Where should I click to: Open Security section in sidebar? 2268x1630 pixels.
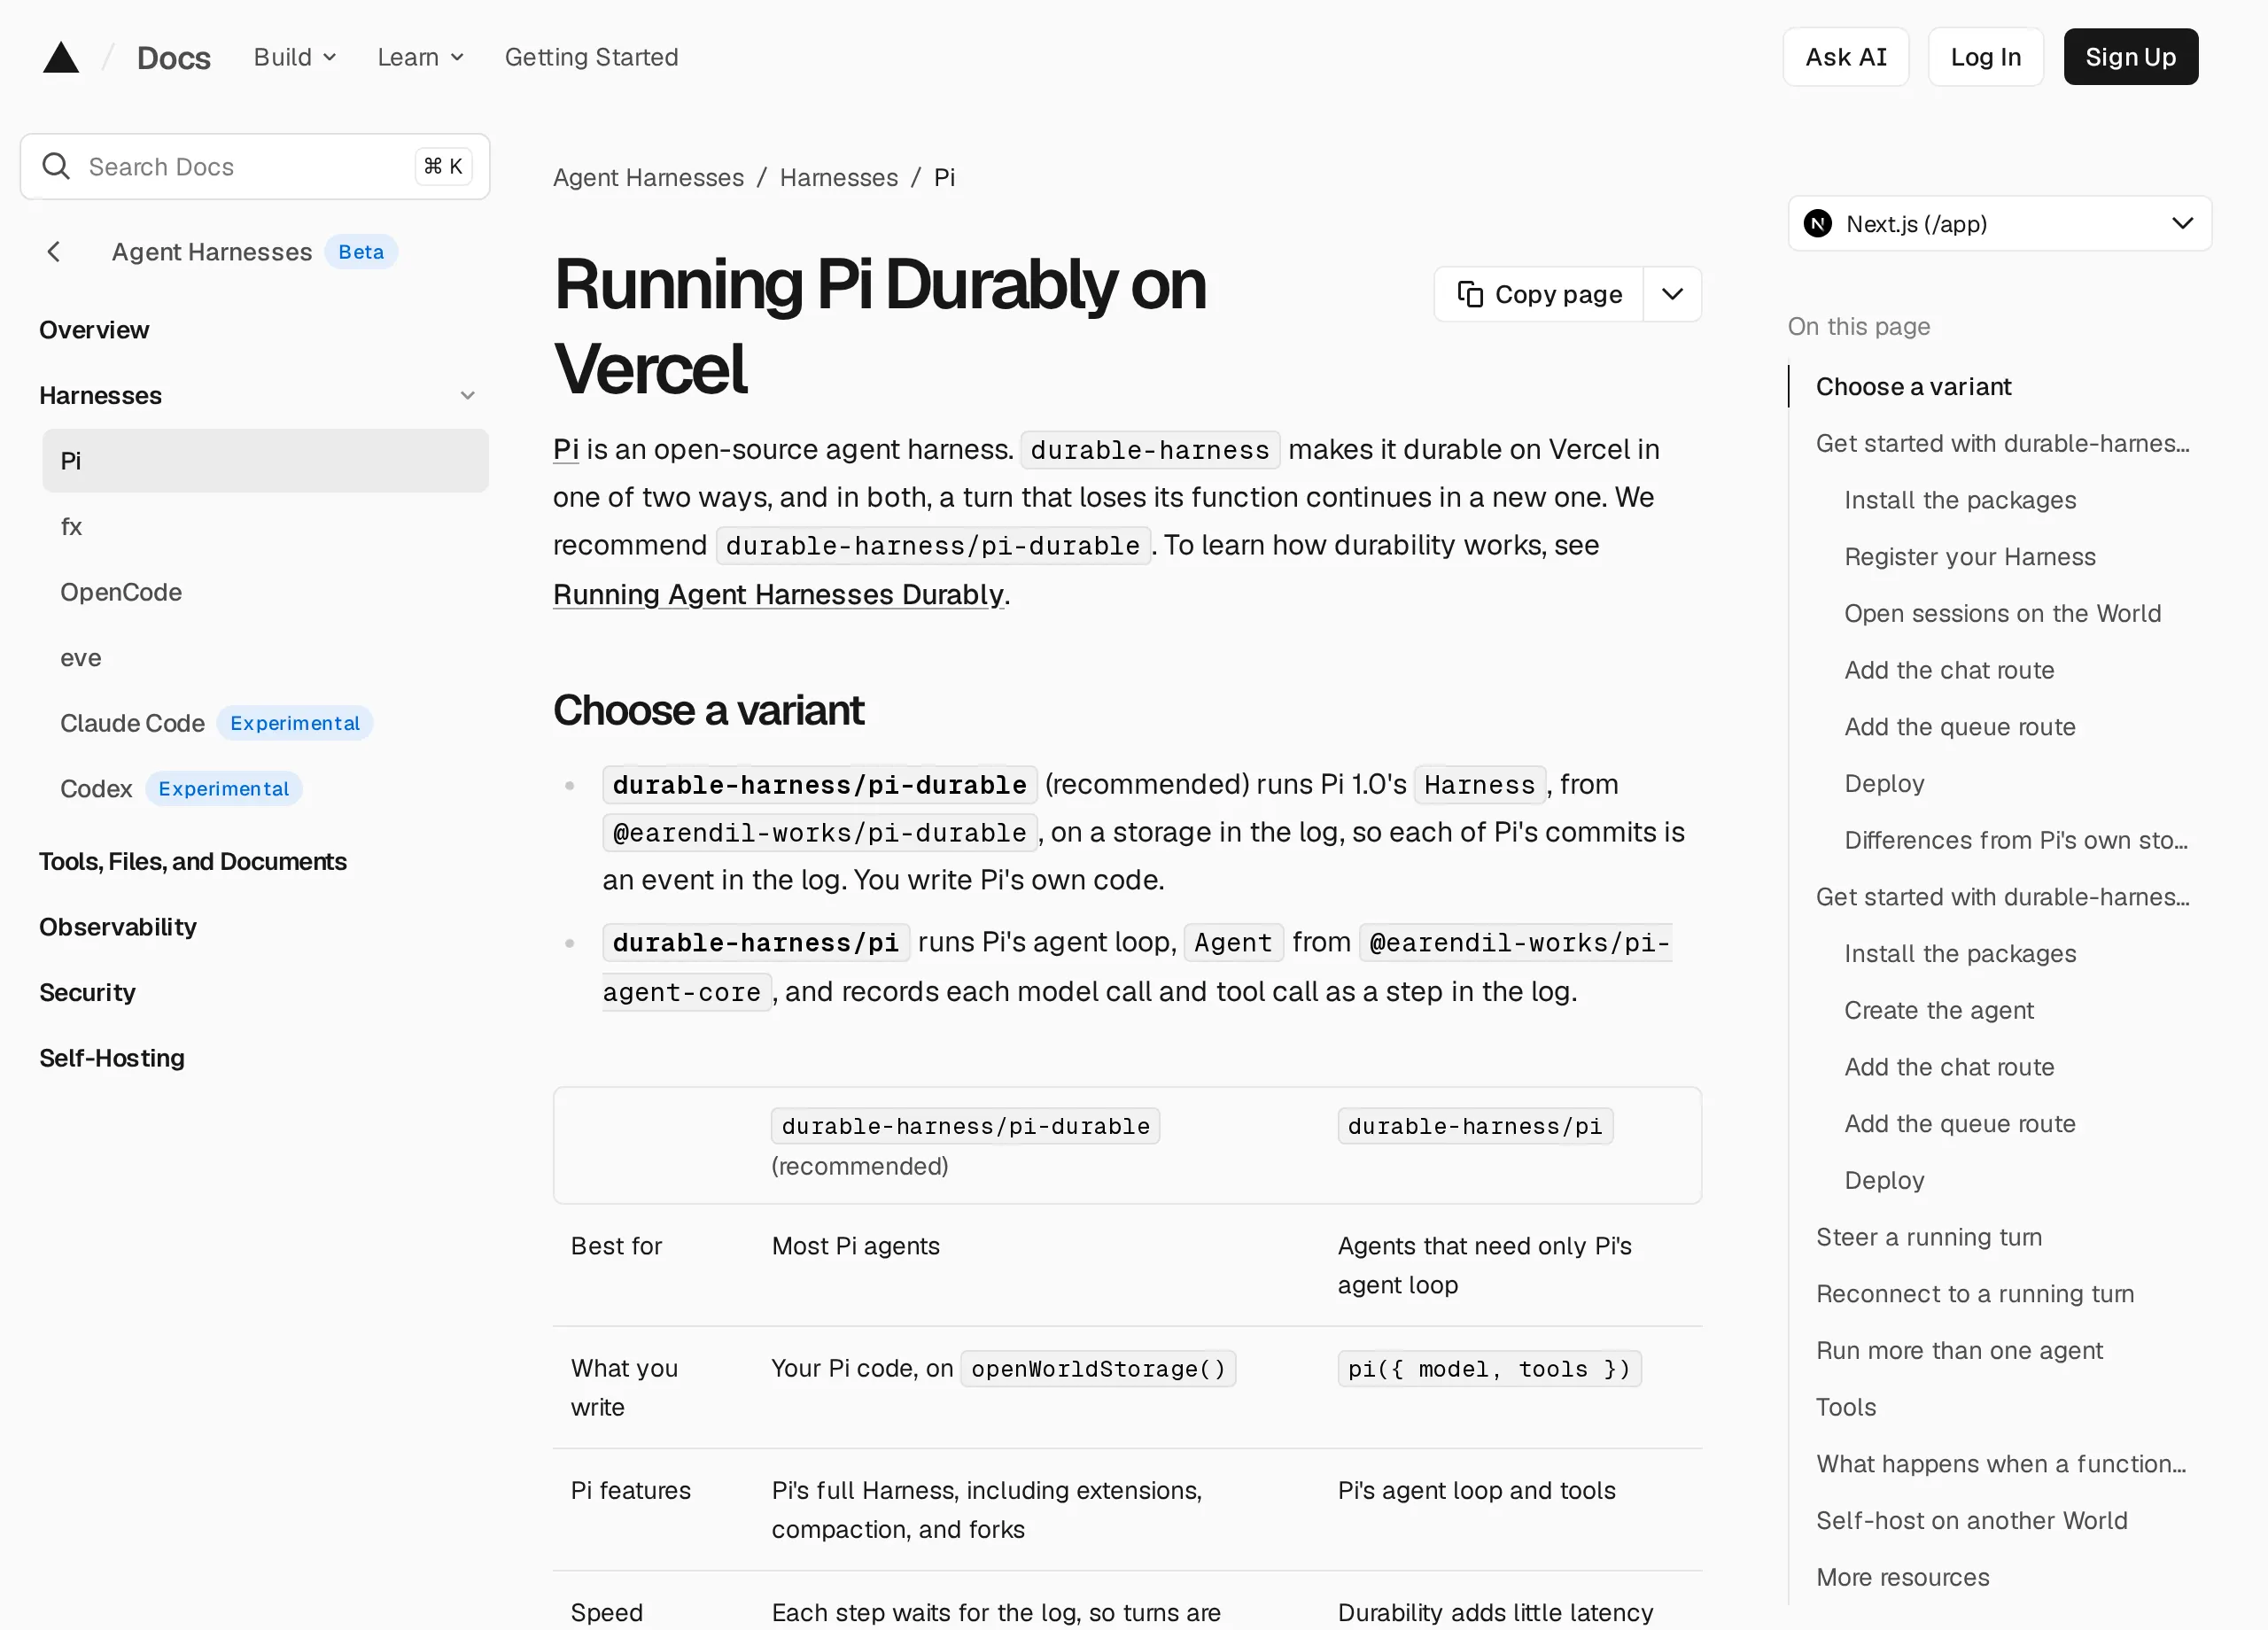(87, 992)
